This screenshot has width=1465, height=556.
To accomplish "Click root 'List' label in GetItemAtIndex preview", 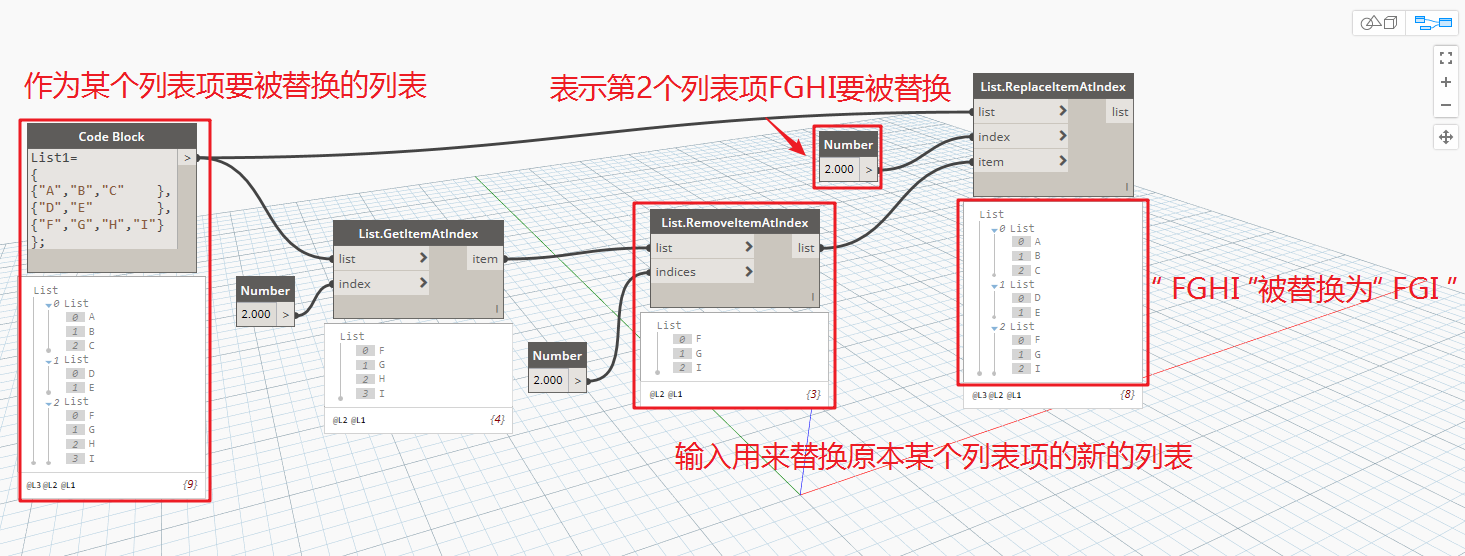I will coord(352,337).
